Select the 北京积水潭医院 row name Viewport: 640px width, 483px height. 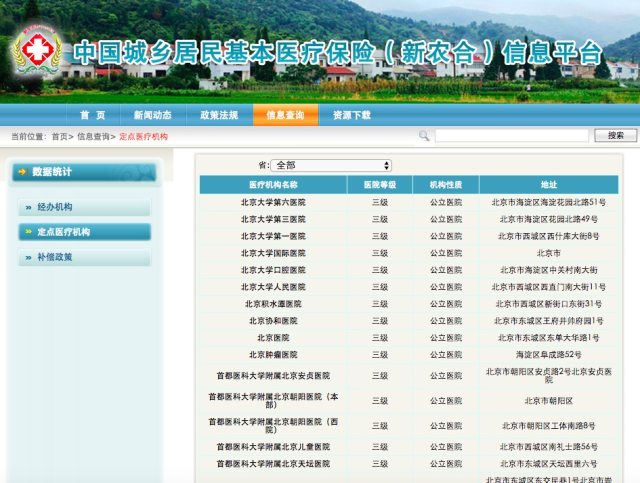[273, 304]
